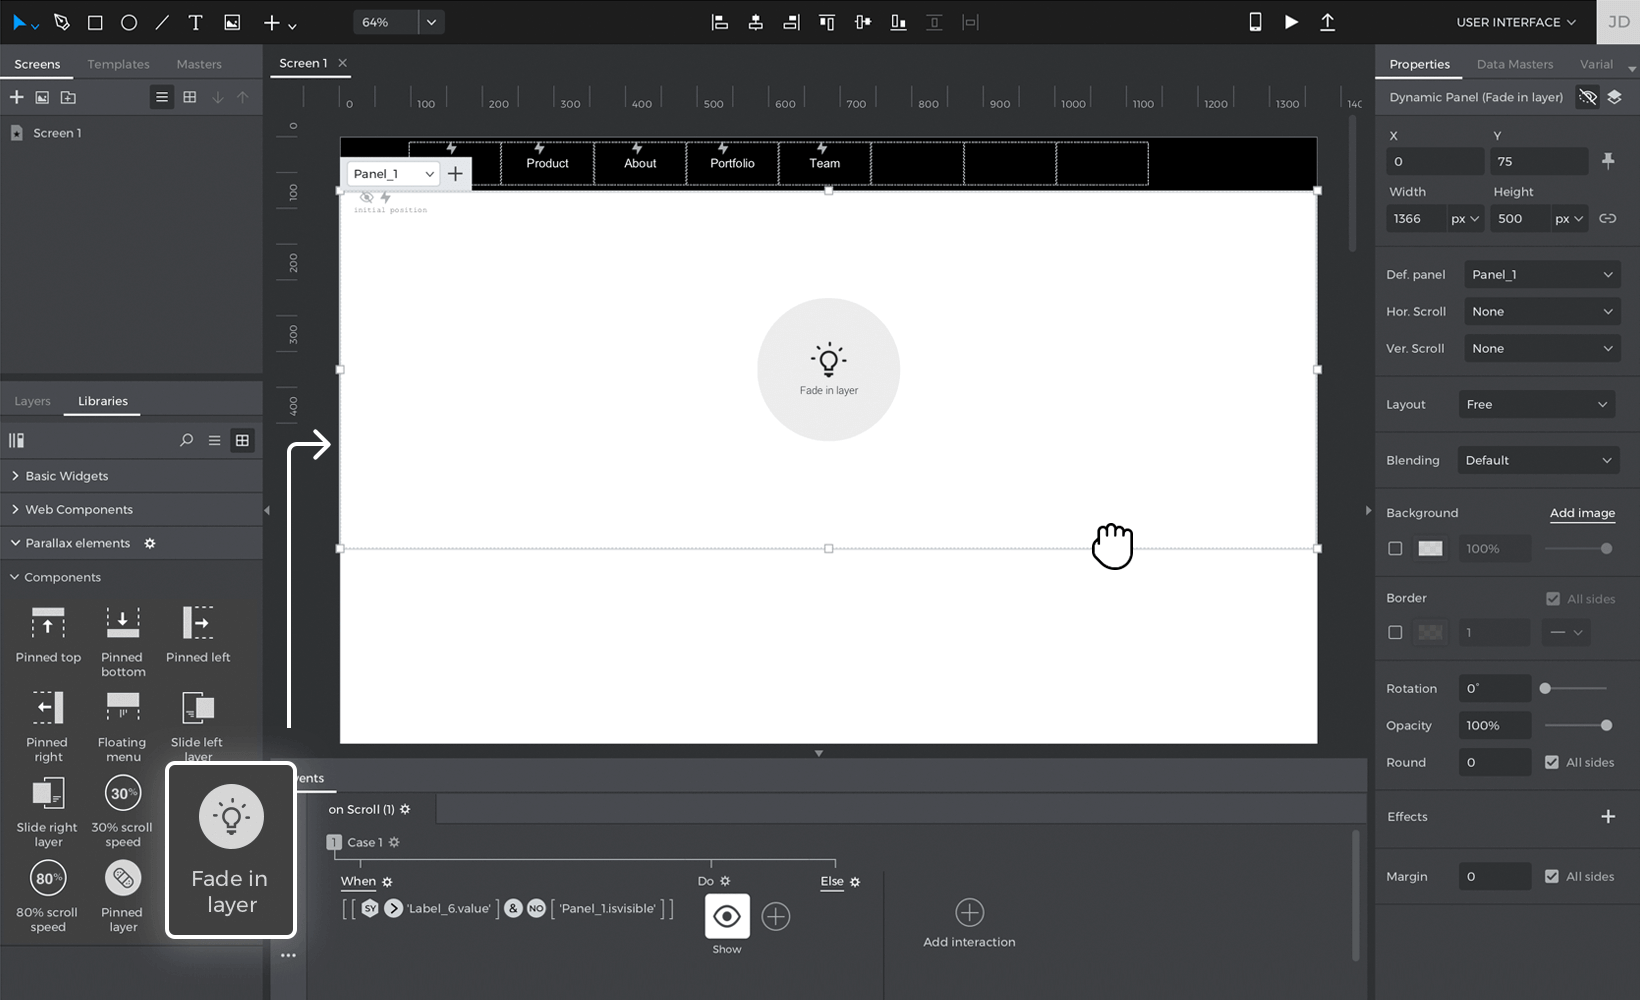Image resolution: width=1640 pixels, height=1000 pixels.
Task: Toggle Round All sides checkbox
Action: (x=1551, y=762)
